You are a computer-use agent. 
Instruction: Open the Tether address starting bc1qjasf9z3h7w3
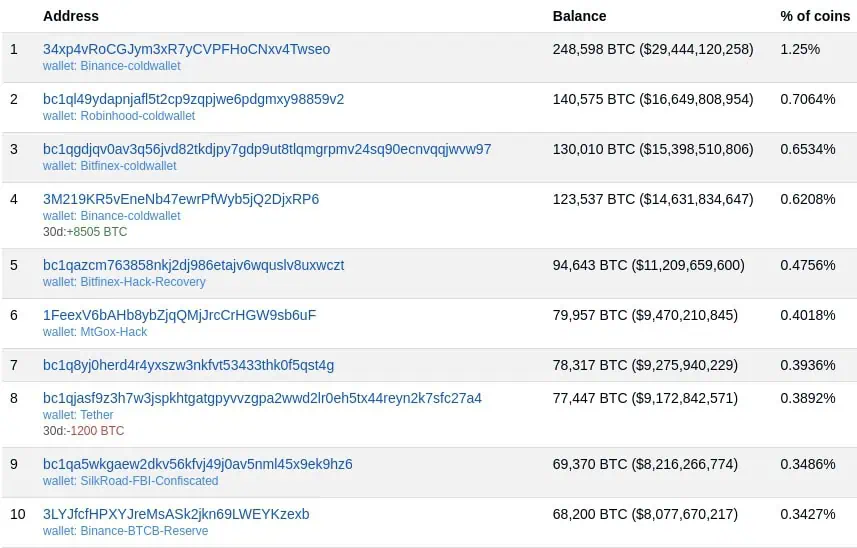262,398
